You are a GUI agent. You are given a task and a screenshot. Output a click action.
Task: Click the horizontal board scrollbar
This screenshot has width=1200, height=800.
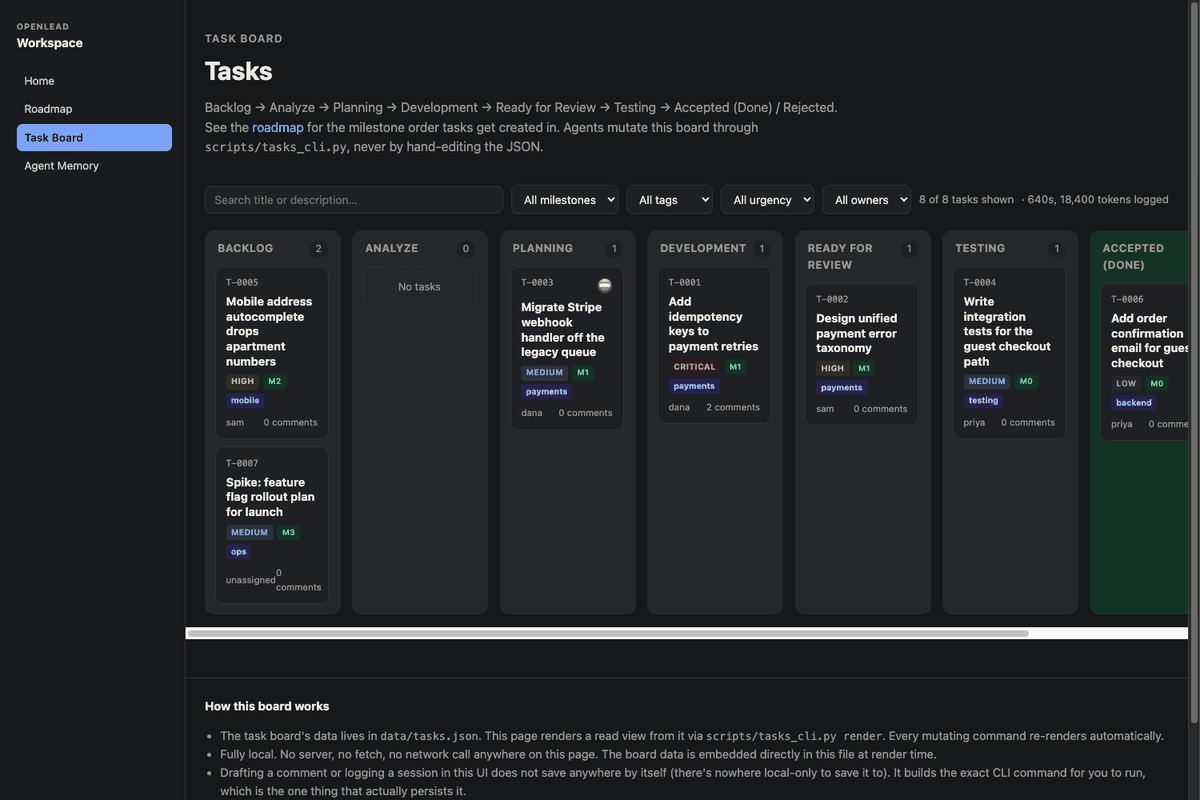608,633
